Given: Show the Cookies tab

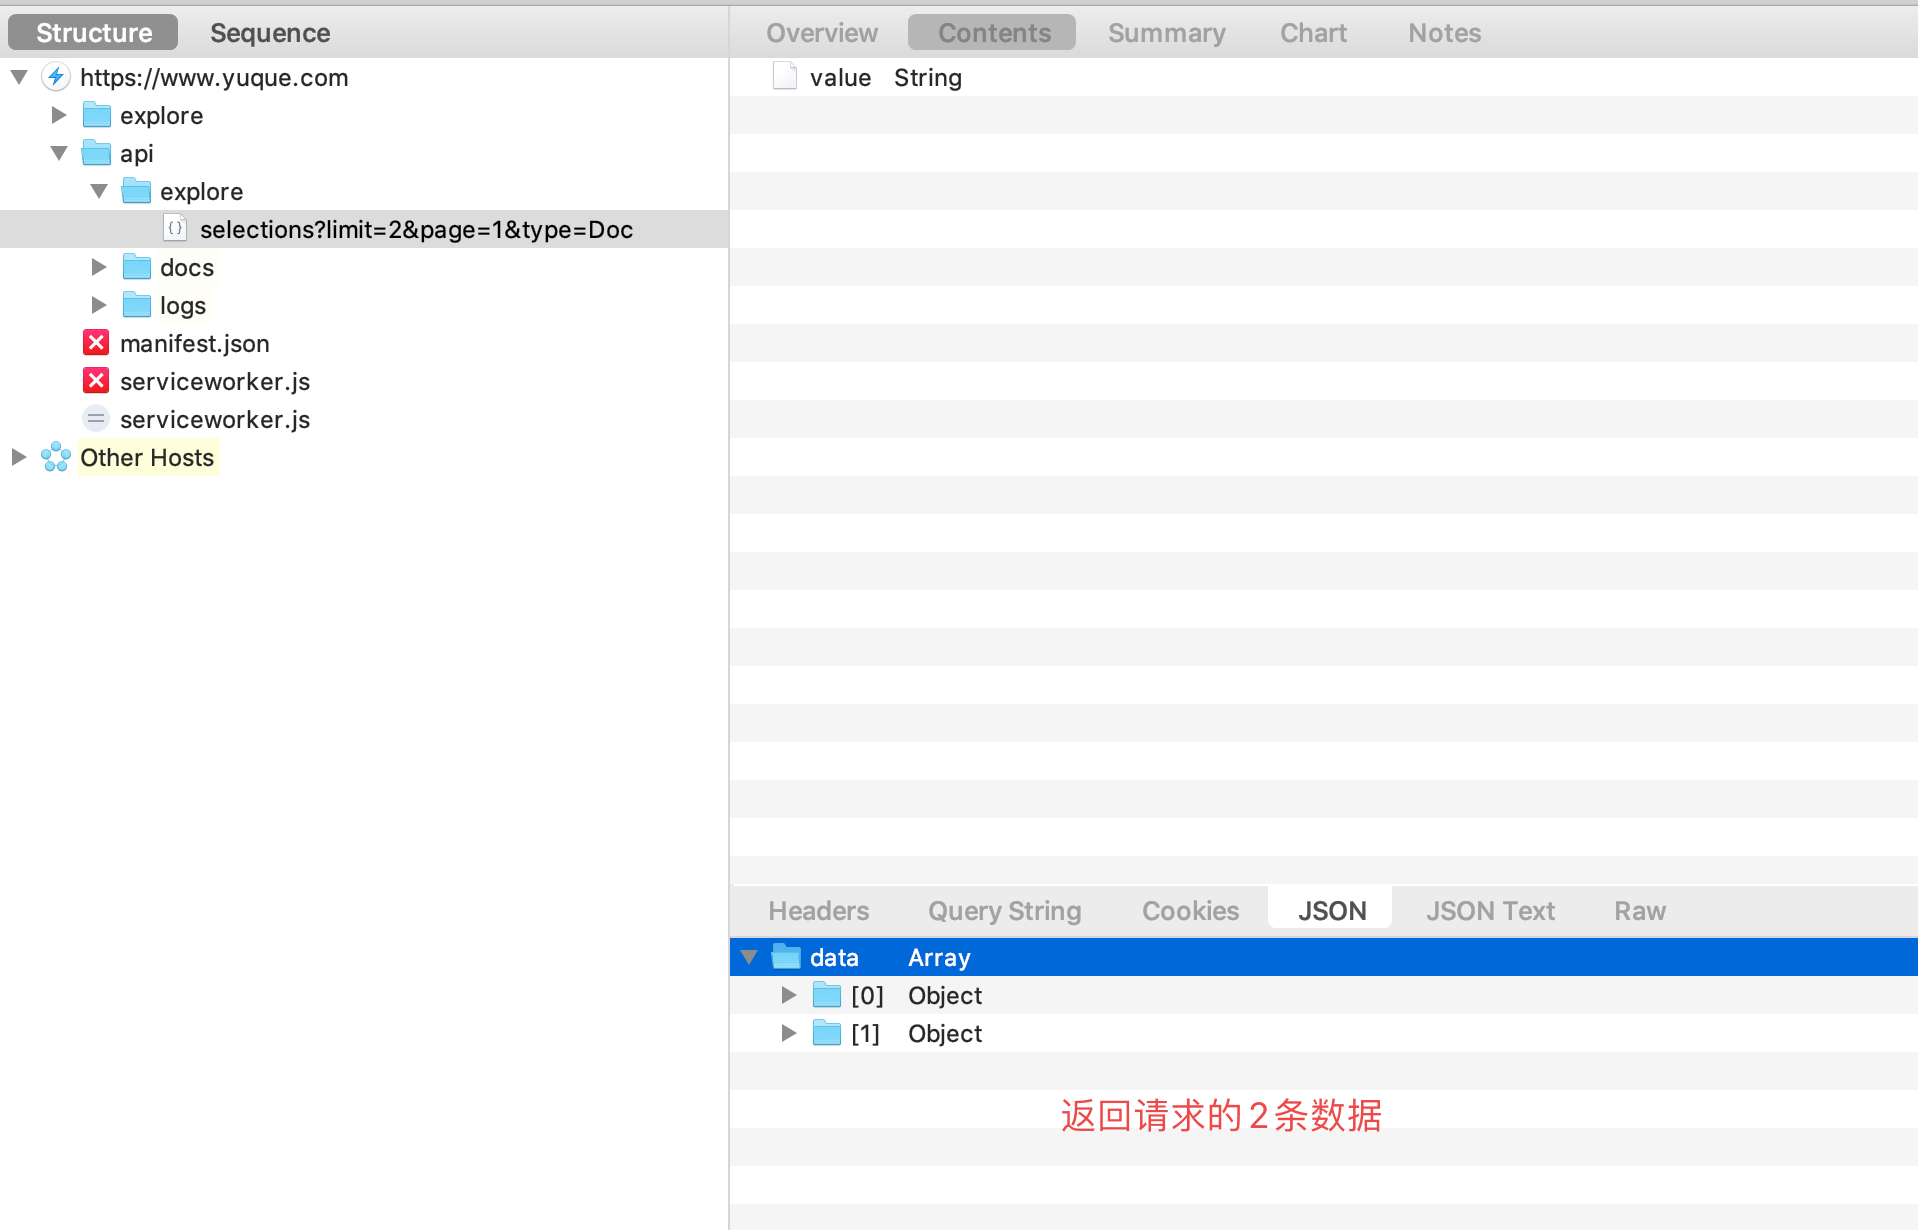Looking at the screenshot, I should pyautogui.click(x=1191, y=910).
